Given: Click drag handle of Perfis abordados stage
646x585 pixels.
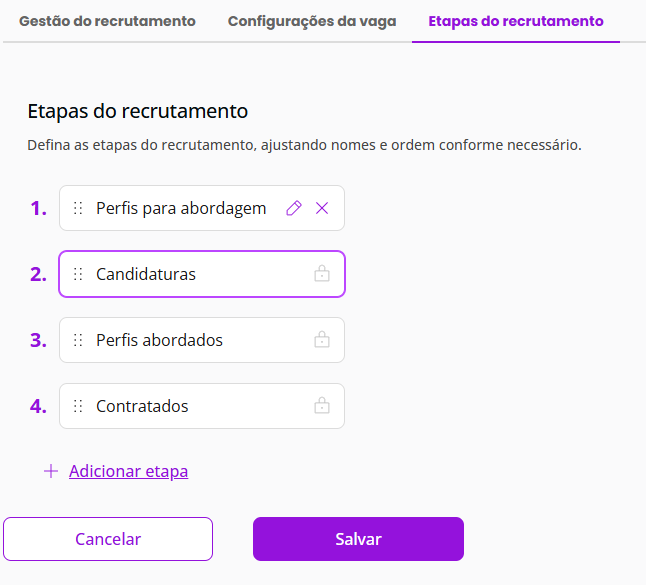Looking at the screenshot, I should coord(78,340).
